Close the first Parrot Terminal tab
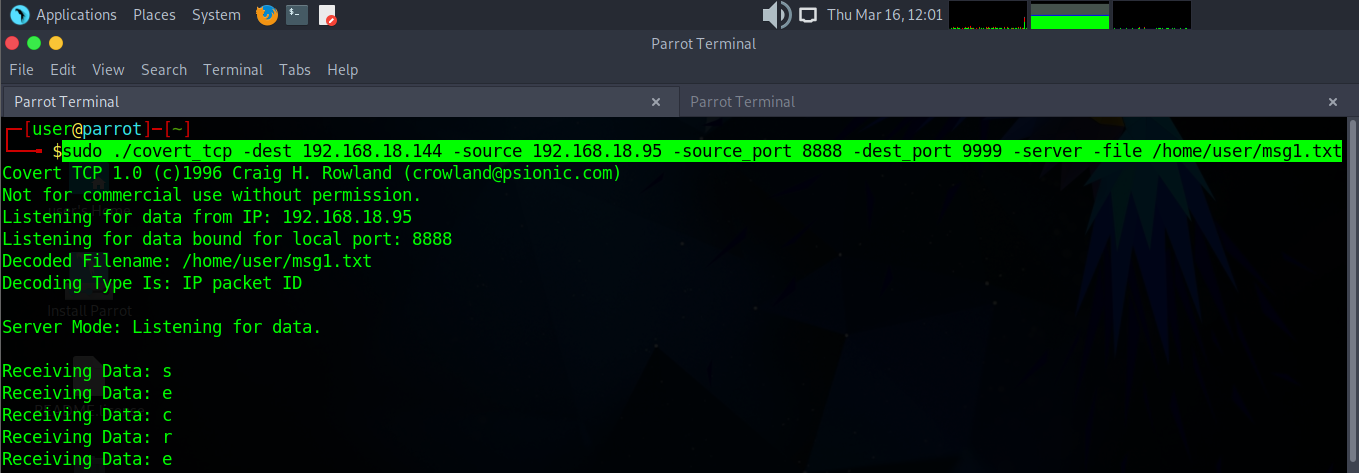 pos(656,102)
